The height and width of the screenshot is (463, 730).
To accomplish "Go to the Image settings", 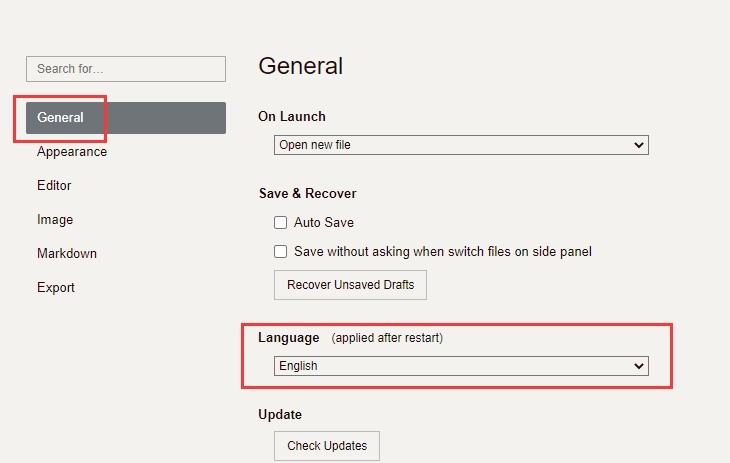I will click(55, 220).
